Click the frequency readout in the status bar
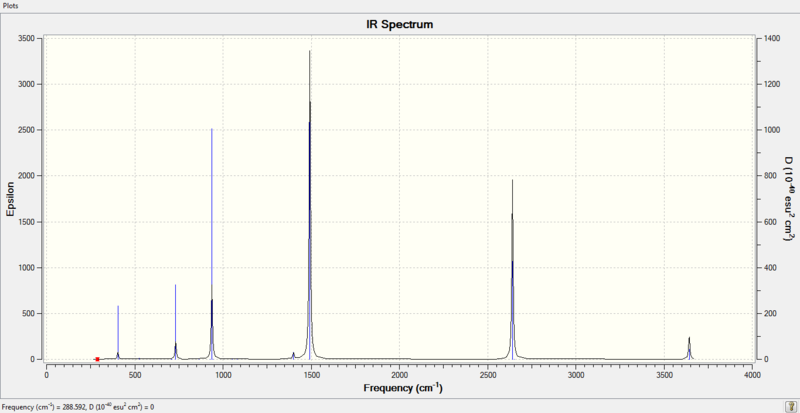800x413 pixels. (x=78, y=407)
